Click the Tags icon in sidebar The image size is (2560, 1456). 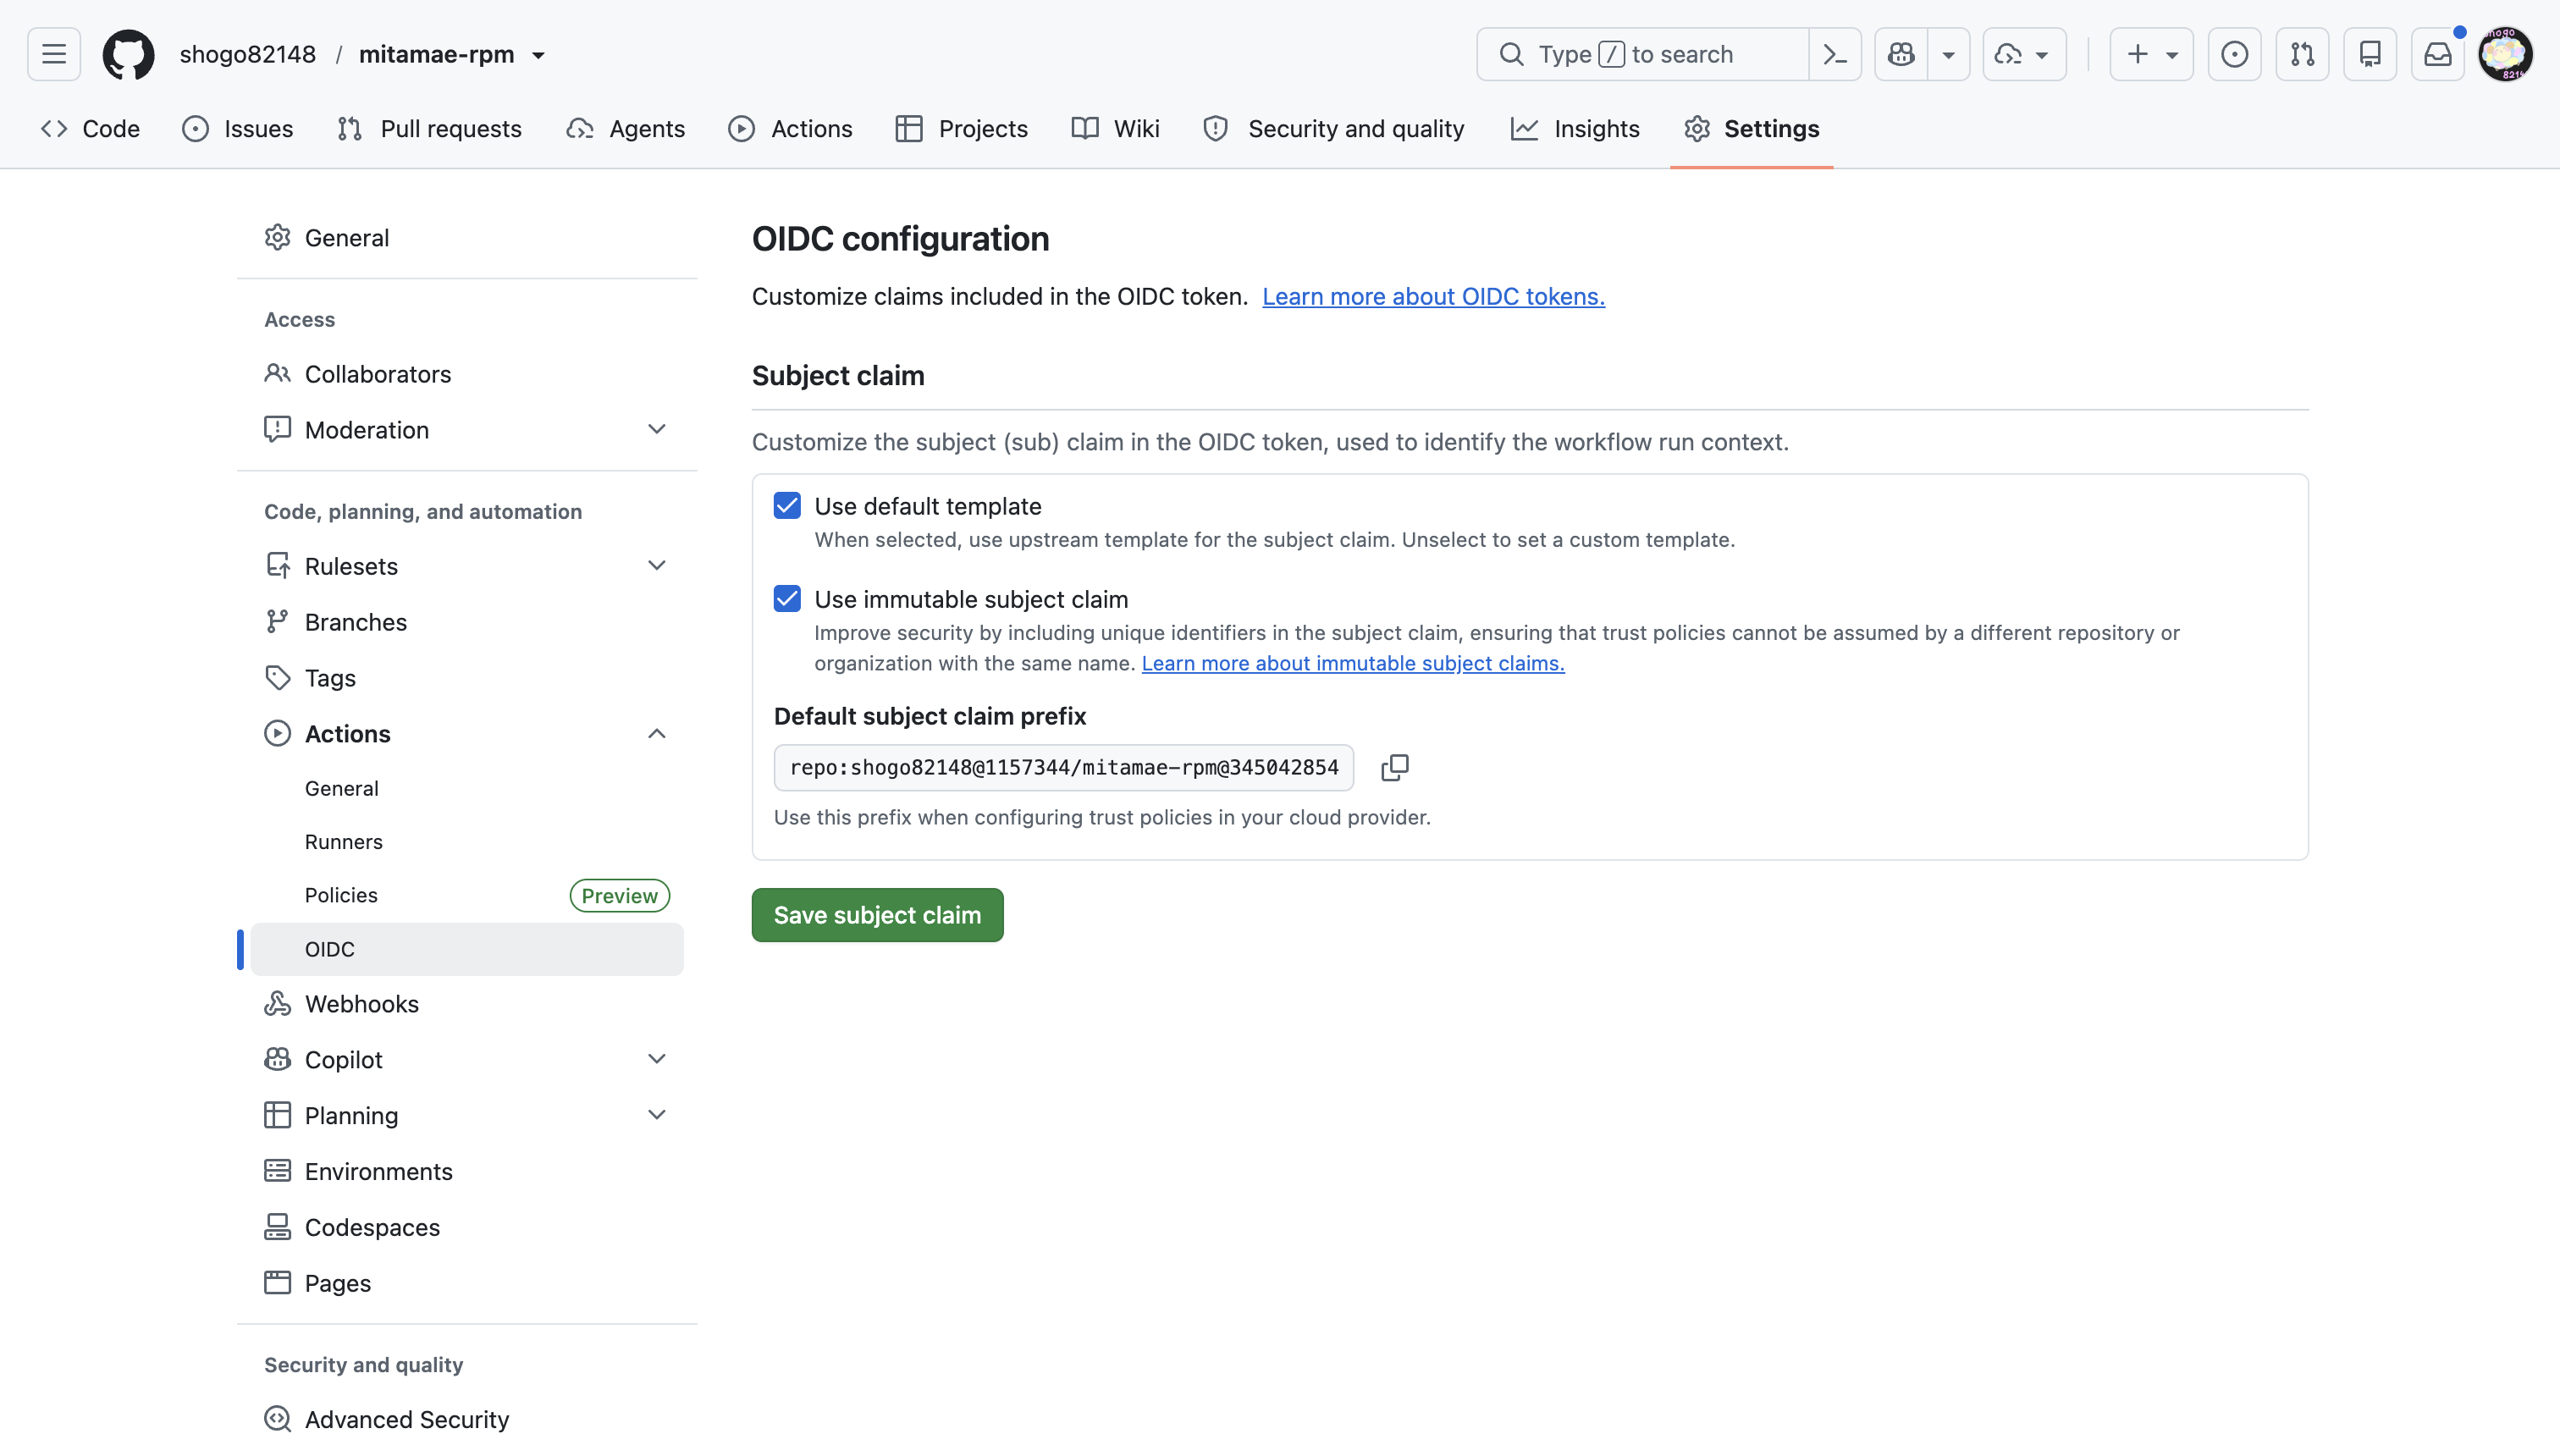[277, 678]
